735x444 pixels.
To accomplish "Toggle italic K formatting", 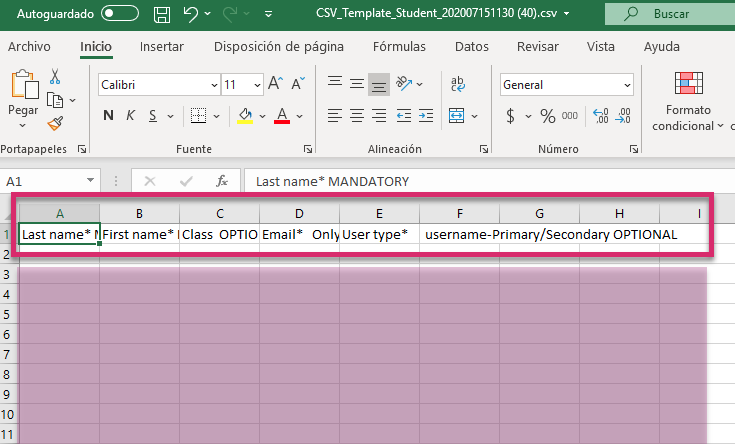I will point(130,115).
